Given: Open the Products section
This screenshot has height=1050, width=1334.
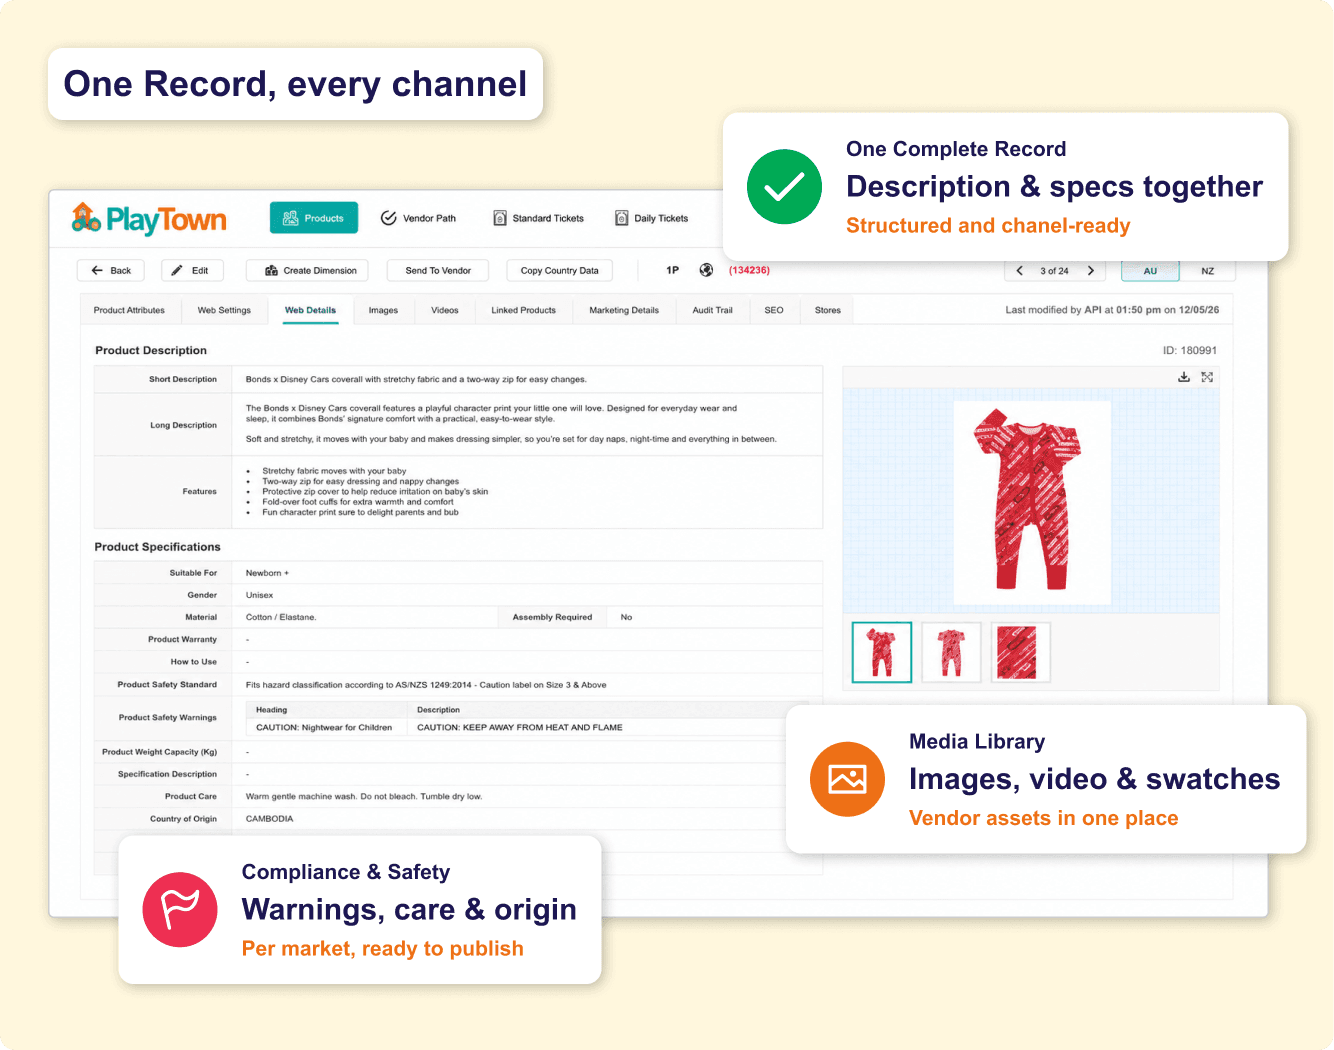Looking at the screenshot, I should click(x=314, y=218).
